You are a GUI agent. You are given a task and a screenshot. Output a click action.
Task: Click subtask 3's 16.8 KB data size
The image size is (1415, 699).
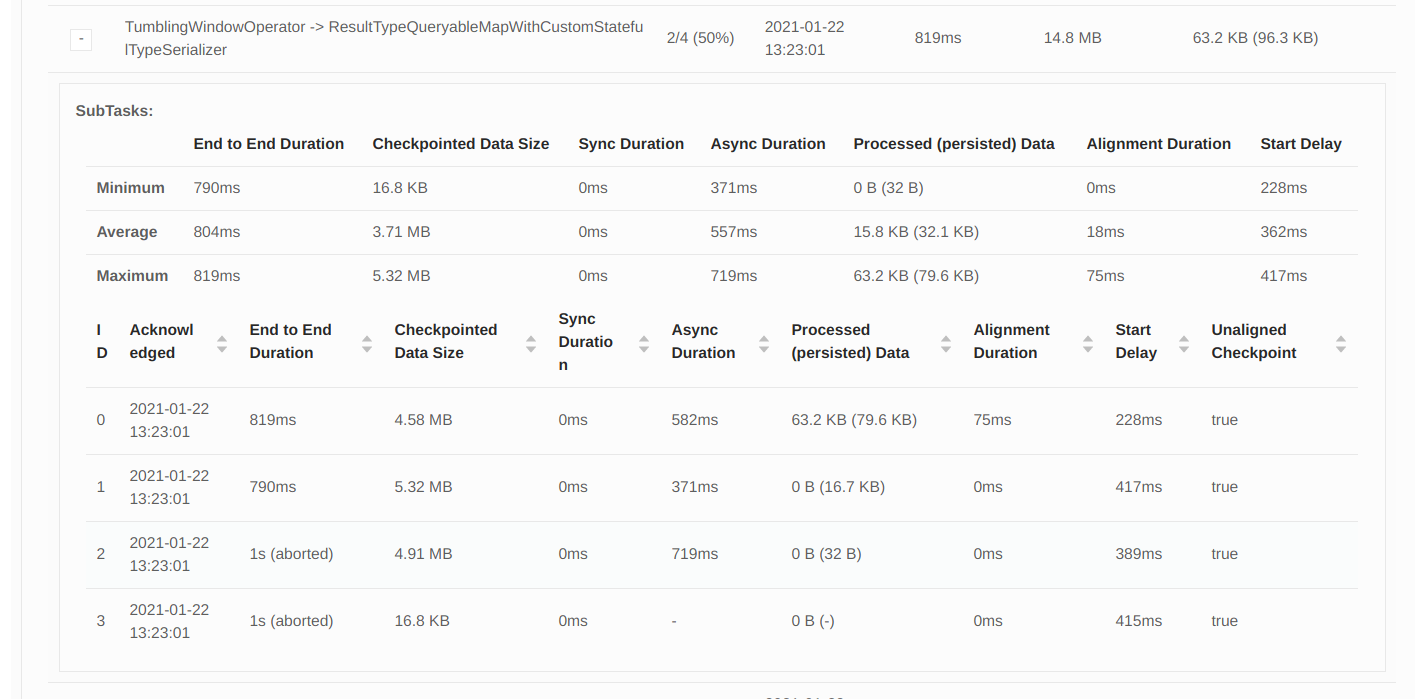tap(422, 621)
